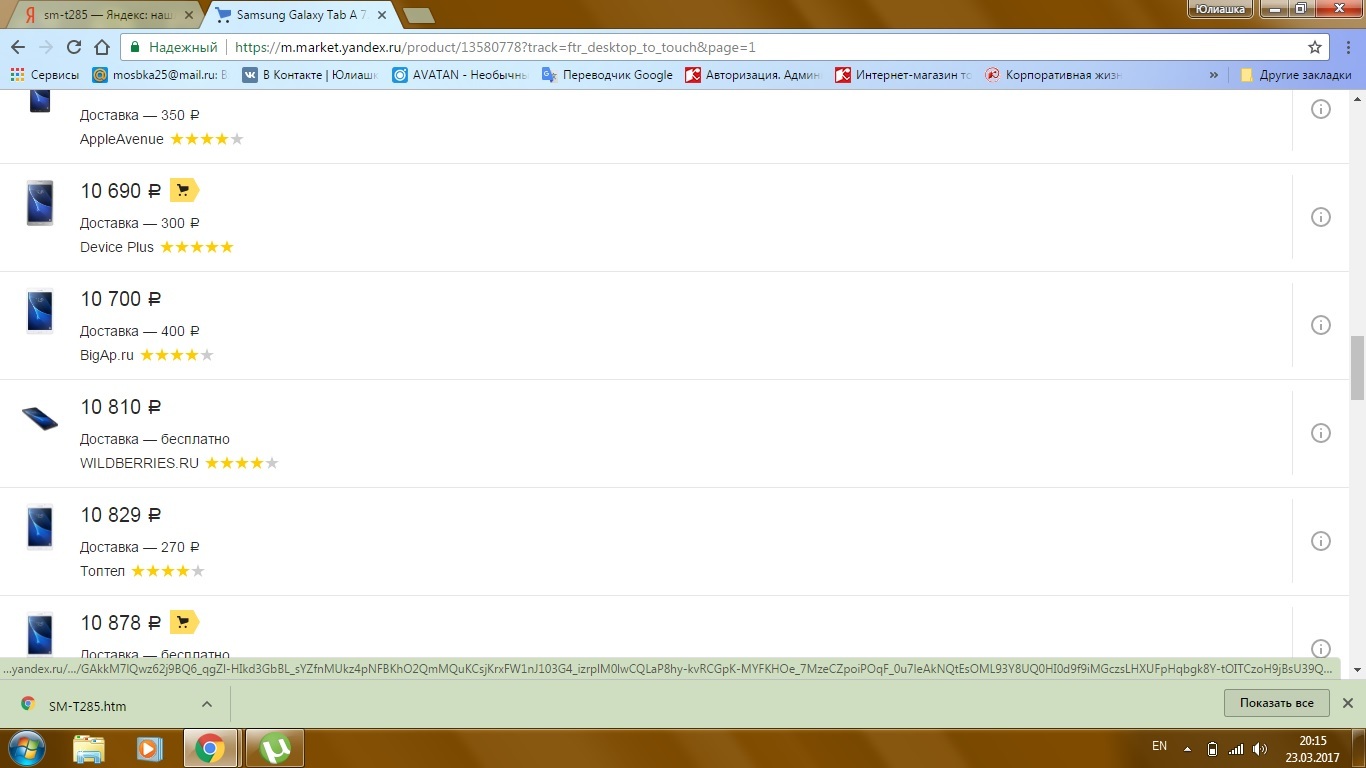Click the Юлиашка profile button
The image size is (1366, 768).
[x=1219, y=9]
